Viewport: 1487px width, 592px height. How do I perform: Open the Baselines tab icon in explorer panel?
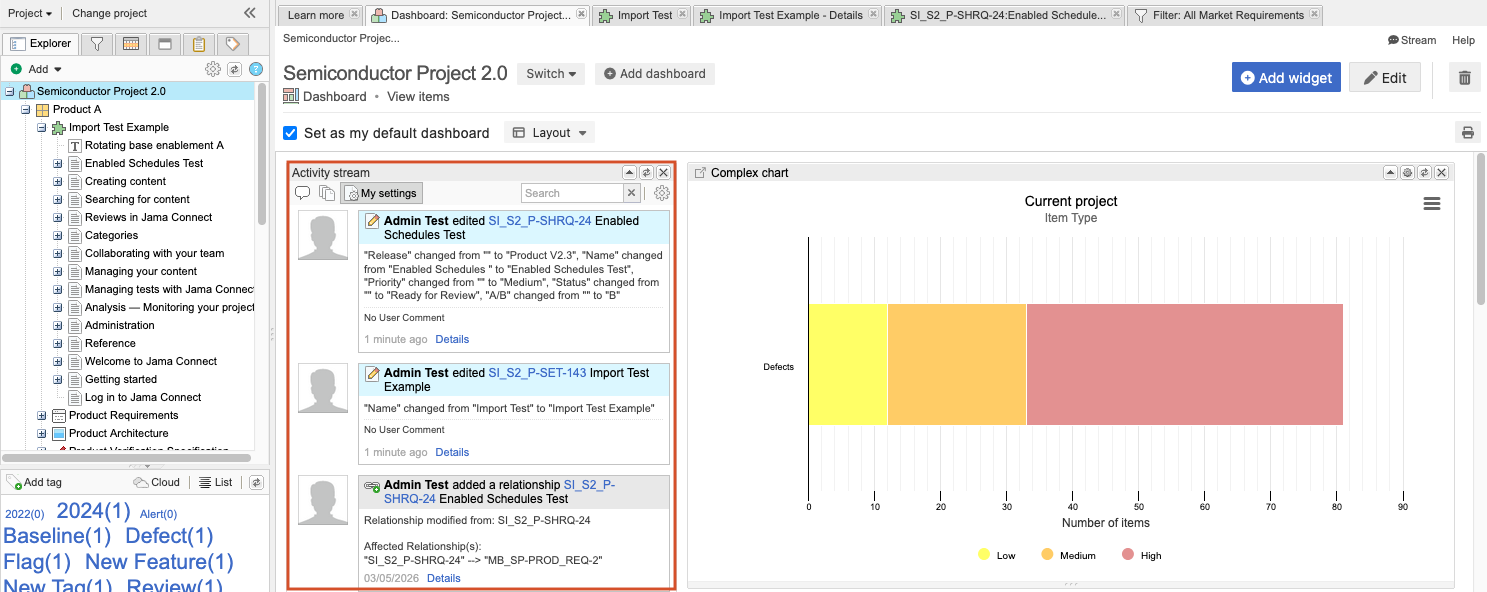(165, 44)
